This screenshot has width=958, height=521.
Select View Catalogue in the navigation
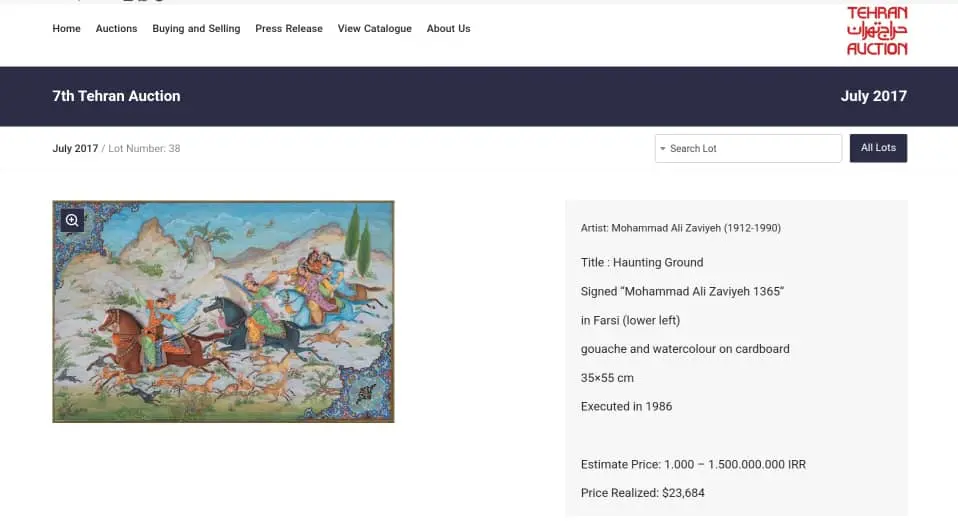tap(375, 29)
